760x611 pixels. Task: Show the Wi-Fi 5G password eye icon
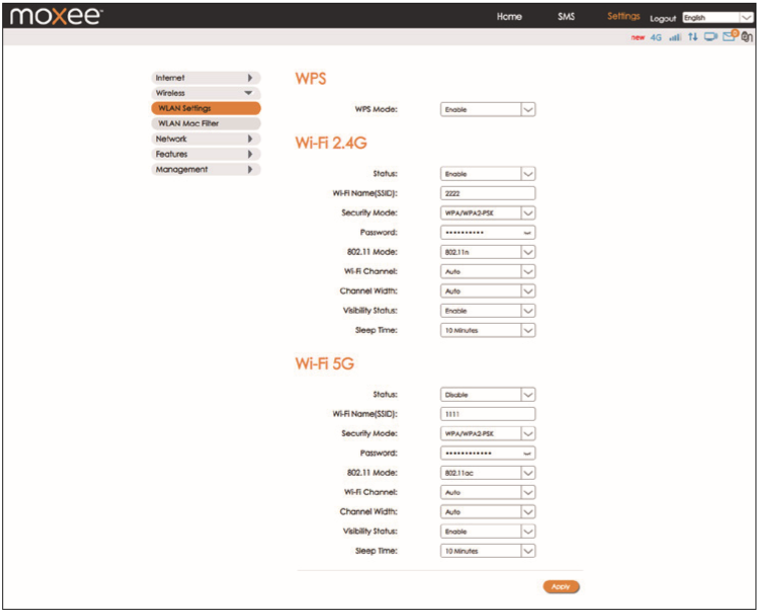click(x=527, y=454)
